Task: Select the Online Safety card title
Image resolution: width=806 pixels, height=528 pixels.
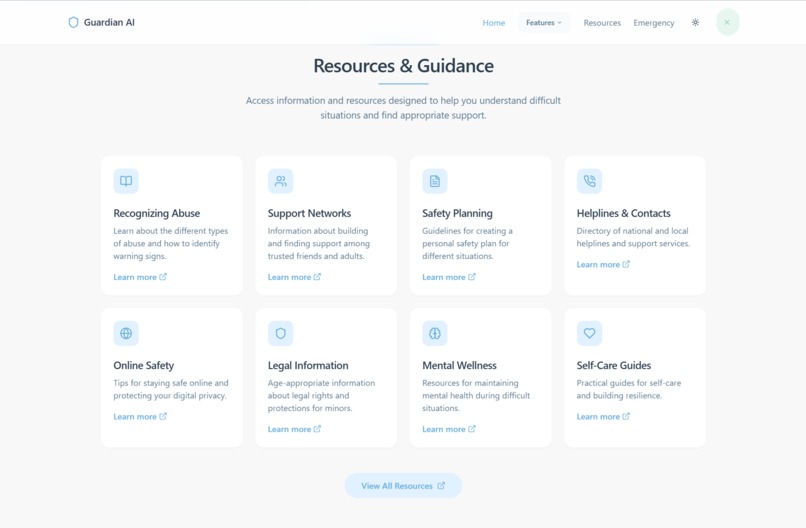Action: tap(144, 366)
